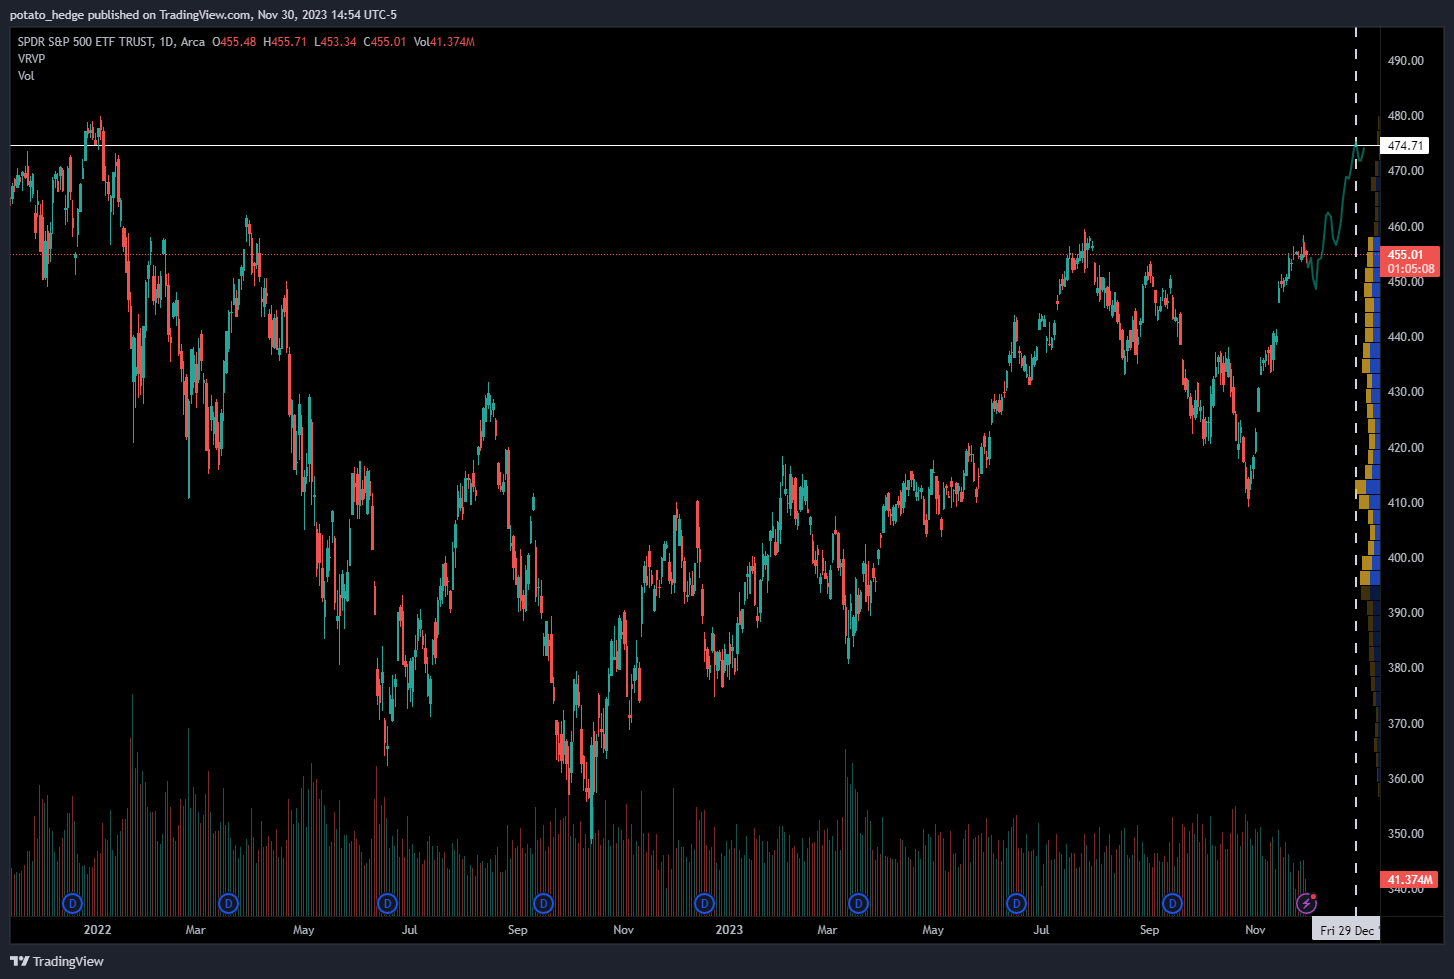This screenshot has width=1454, height=979.
Task: Click the 400.00 price axis label
Action: click(x=1405, y=558)
